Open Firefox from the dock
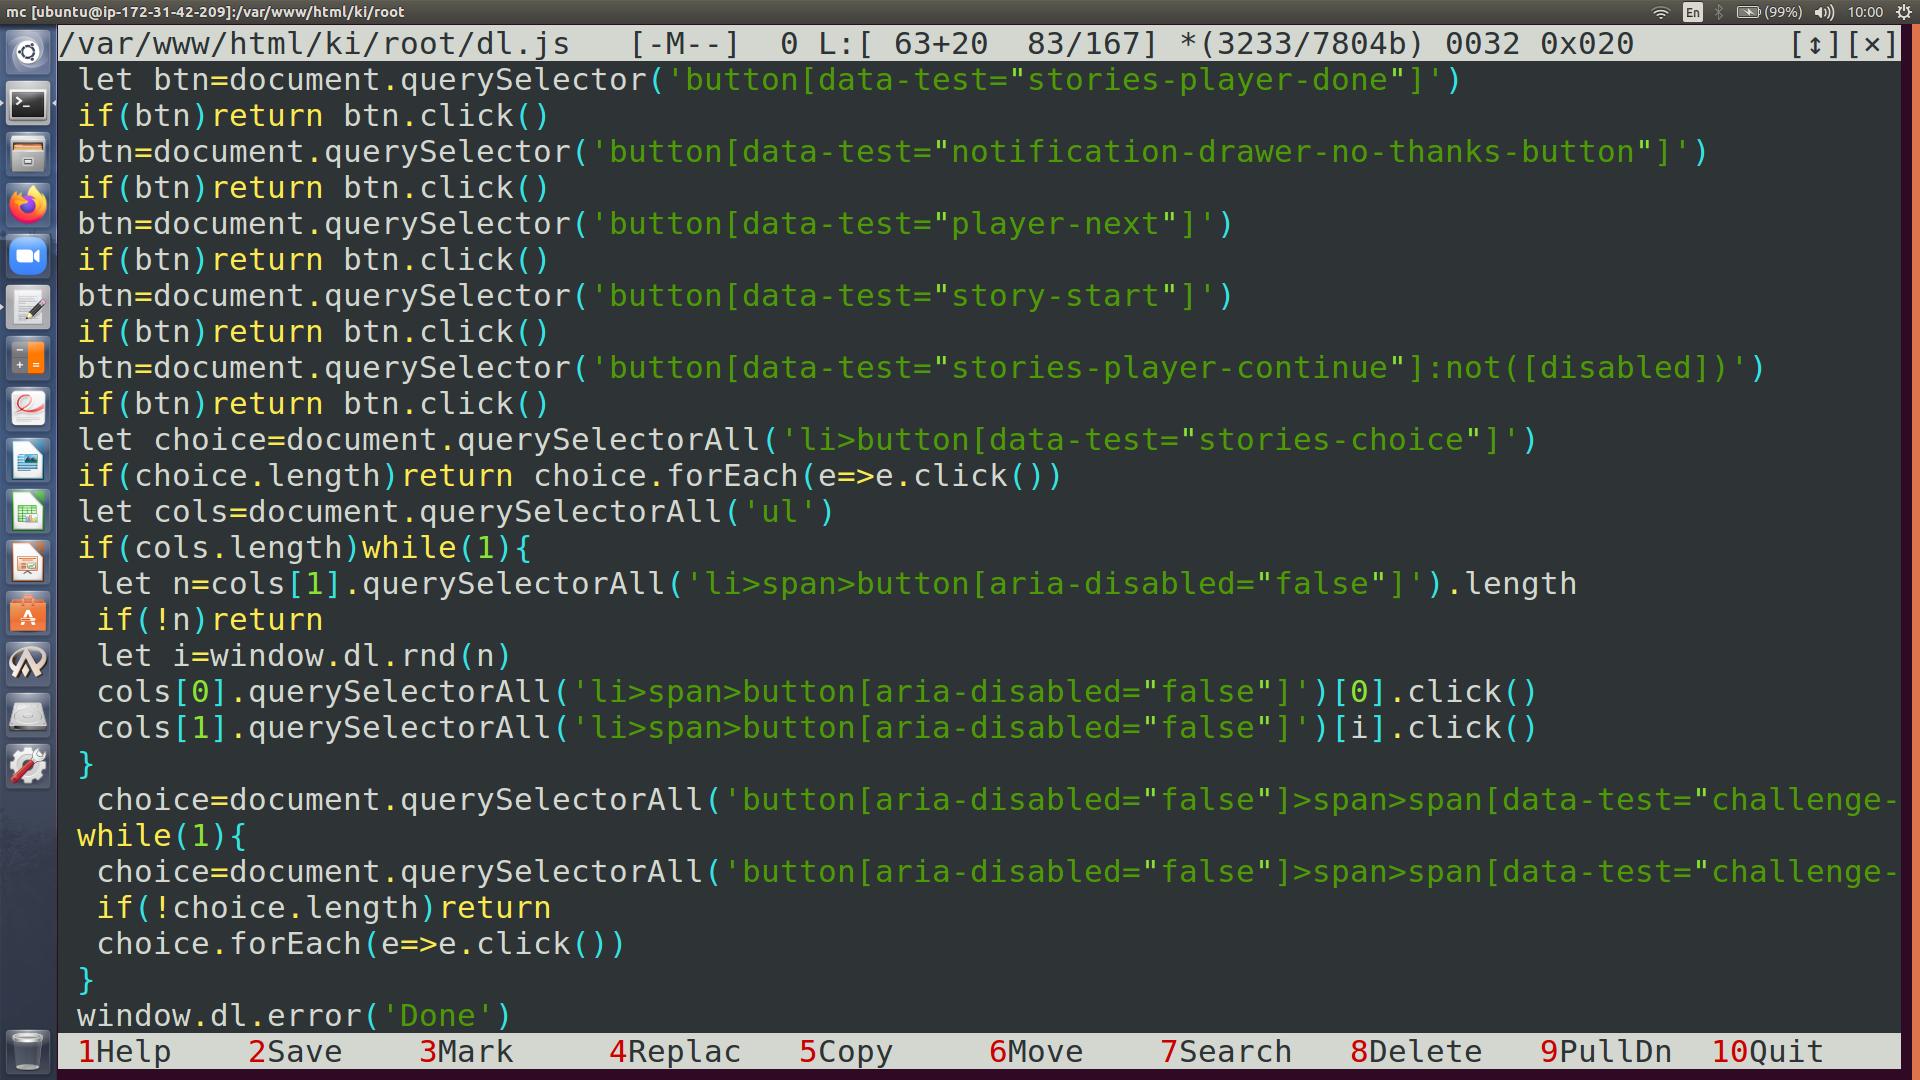This screenshot has width=1920, height=1080. pyautogui.click(x=28, y=205)
